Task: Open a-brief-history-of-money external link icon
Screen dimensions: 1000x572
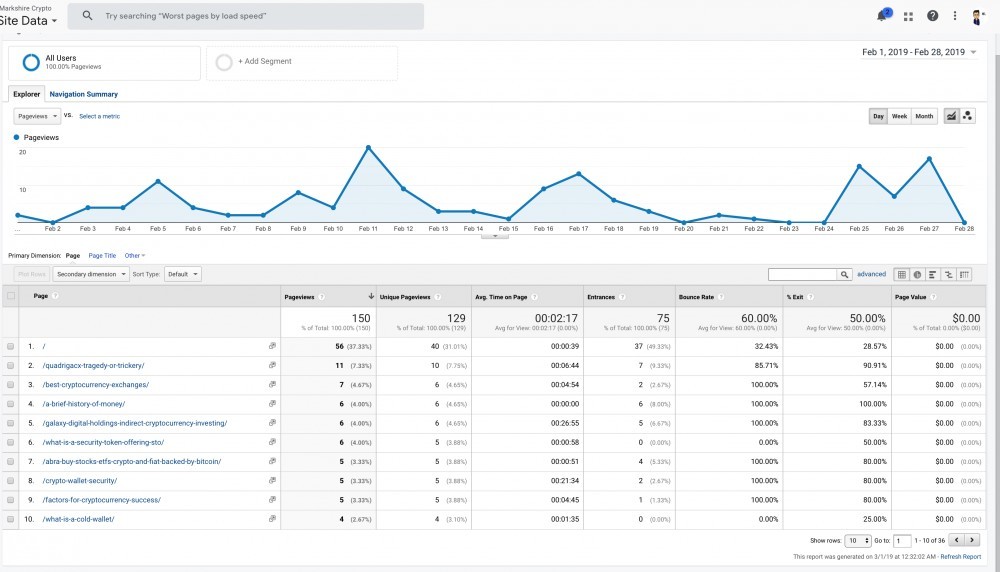Action: [x=272, y=404]
